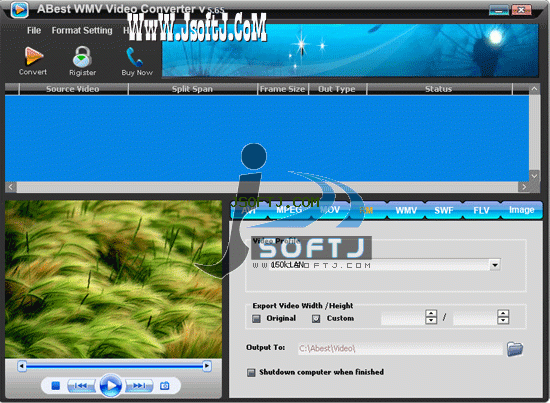Click the file list scroll up arrow

coord(534,89)
